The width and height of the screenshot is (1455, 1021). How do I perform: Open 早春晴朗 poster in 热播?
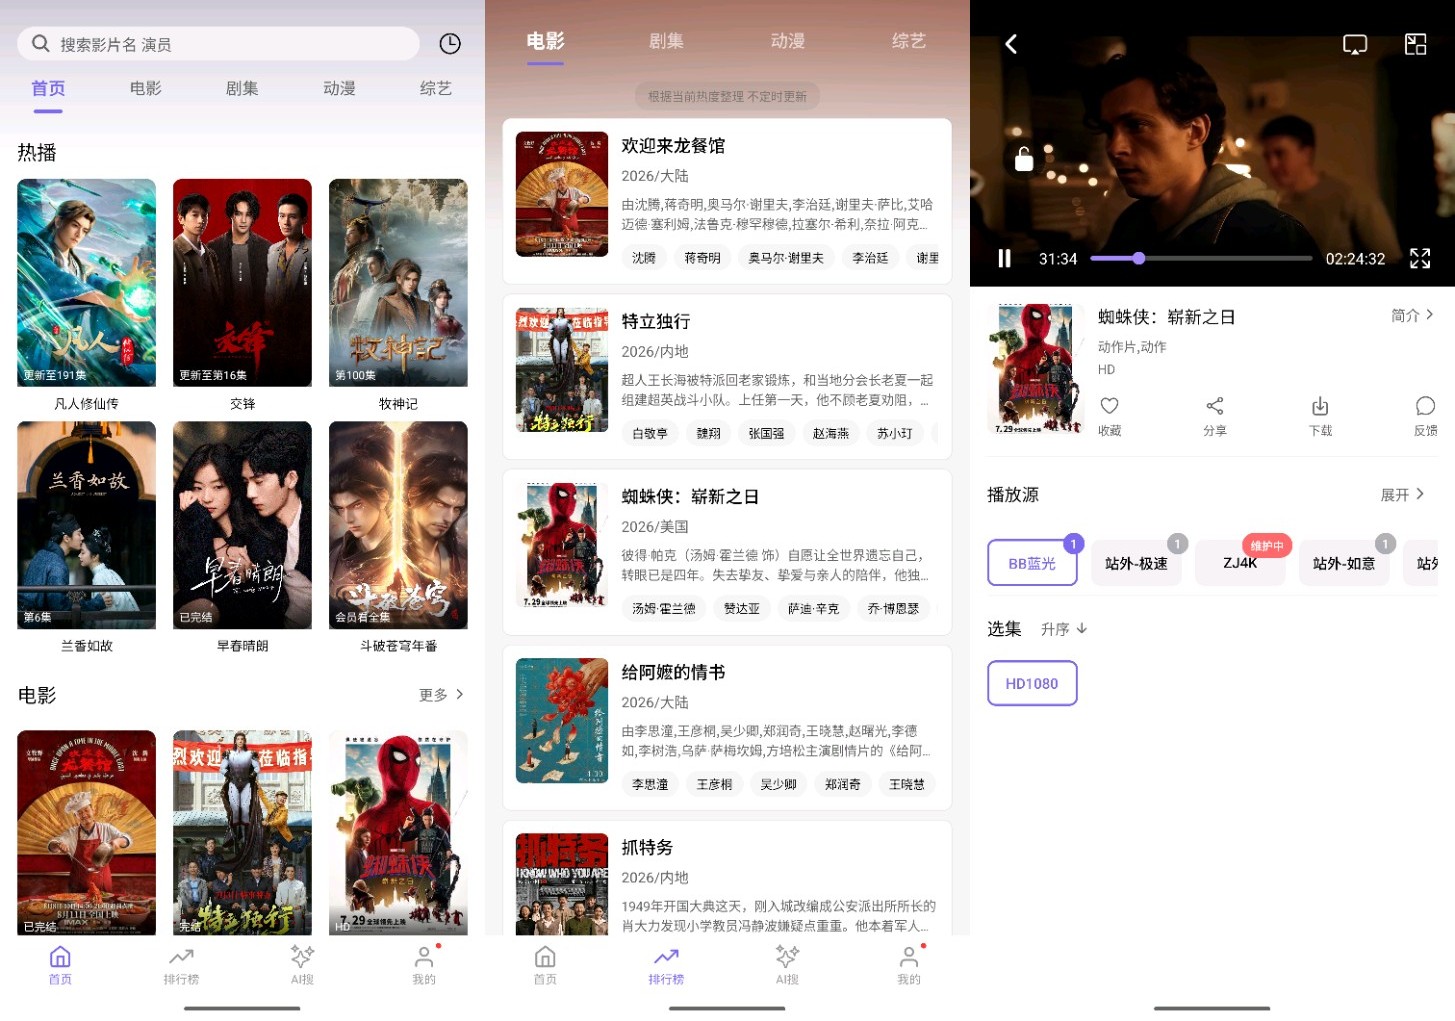tap(242, 525)
